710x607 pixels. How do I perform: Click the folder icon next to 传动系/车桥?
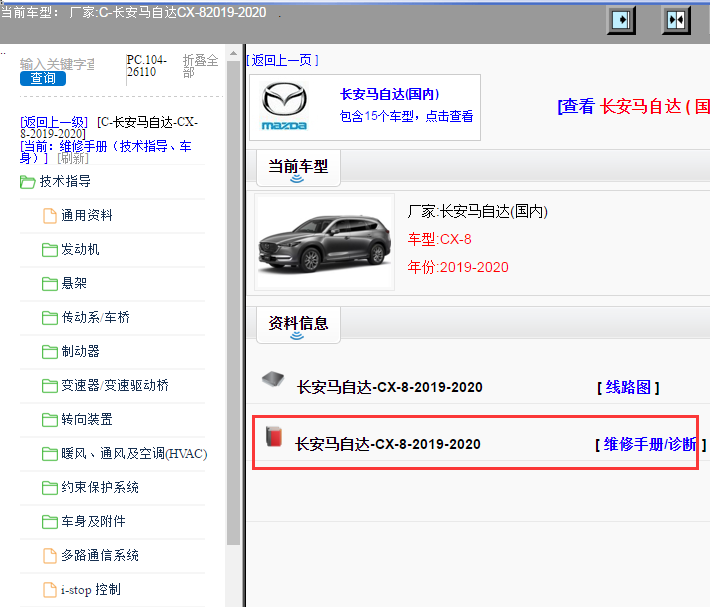pos(50,318)
